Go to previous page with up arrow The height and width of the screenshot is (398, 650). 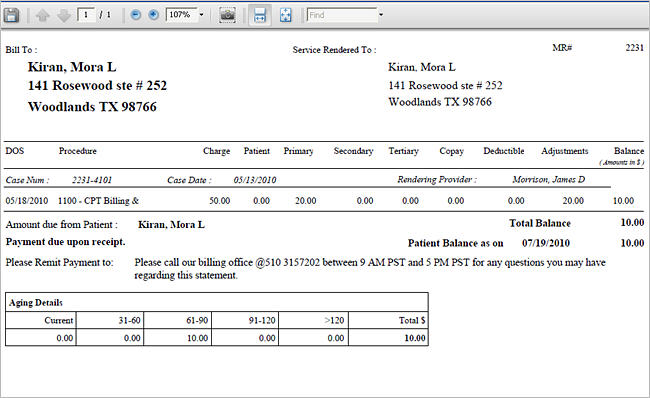(x=42, y=15)
